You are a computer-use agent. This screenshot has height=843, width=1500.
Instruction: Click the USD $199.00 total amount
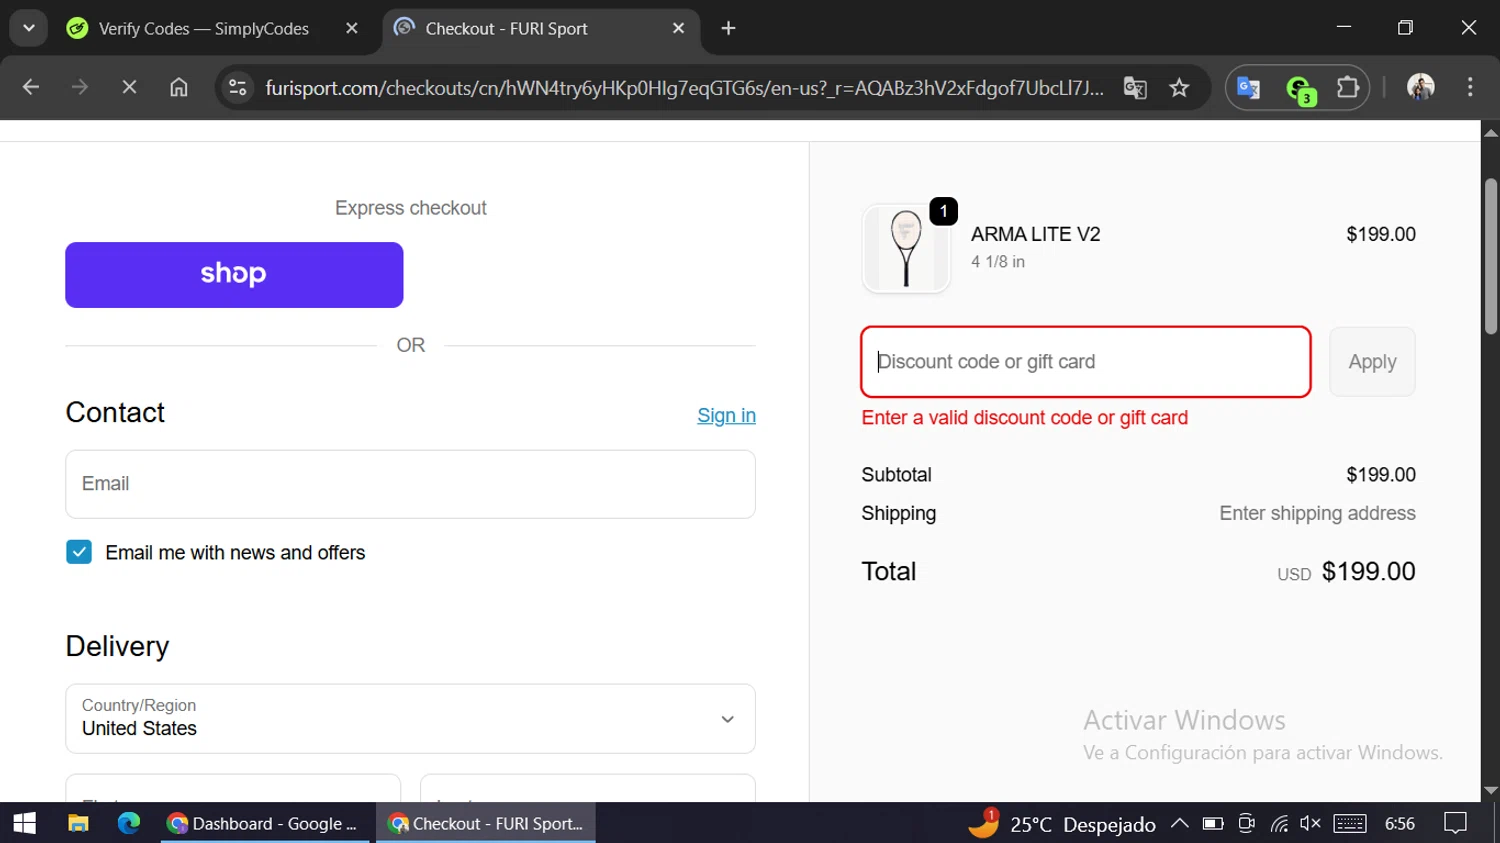1346,571
